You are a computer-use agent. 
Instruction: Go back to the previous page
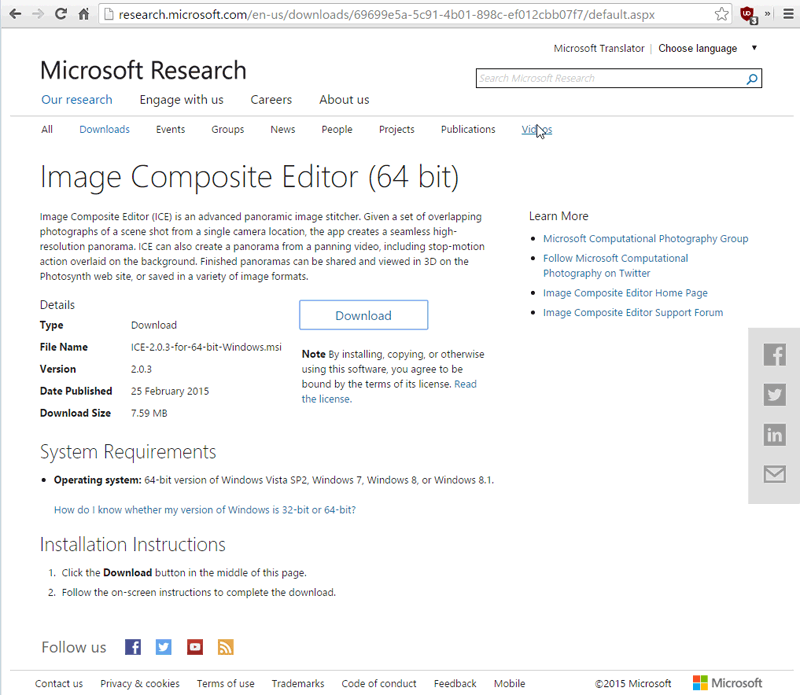15,14
